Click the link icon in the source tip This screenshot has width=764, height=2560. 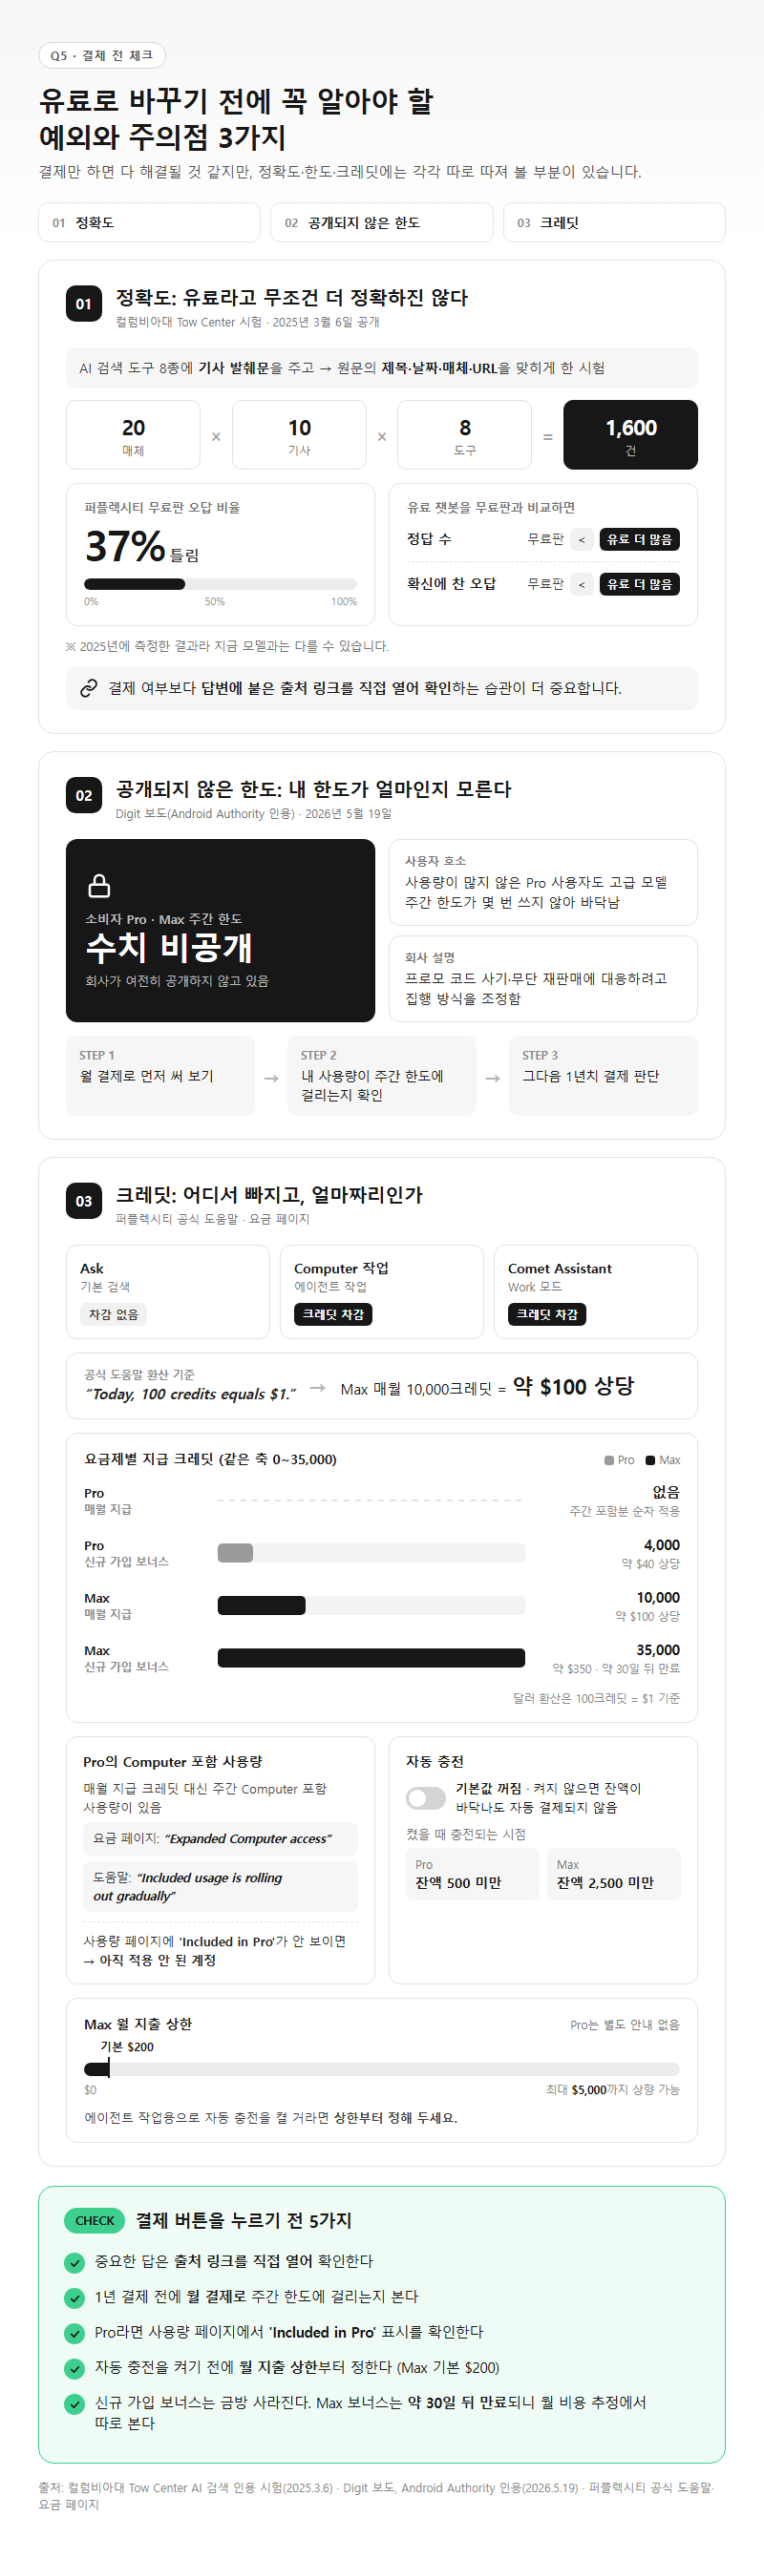point(88,688)
